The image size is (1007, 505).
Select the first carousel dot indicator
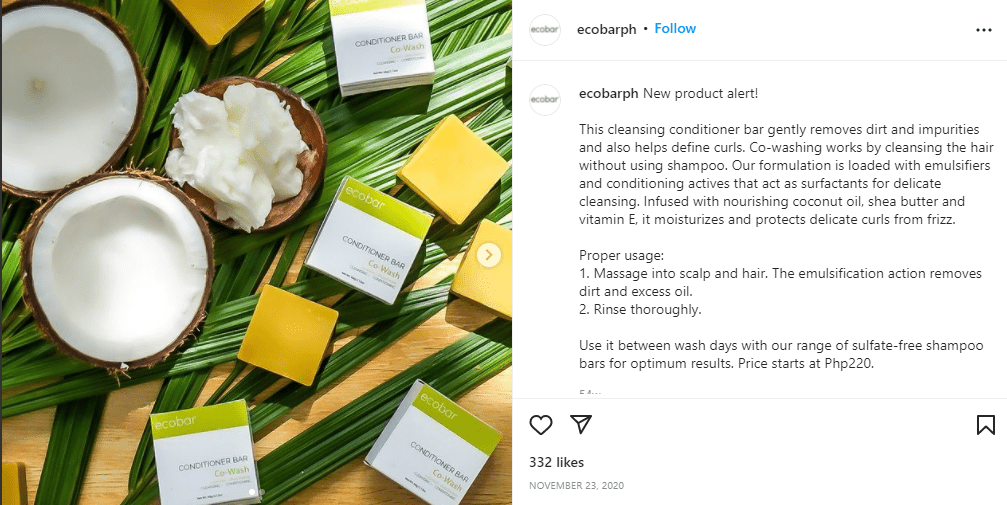coord(252,492)
